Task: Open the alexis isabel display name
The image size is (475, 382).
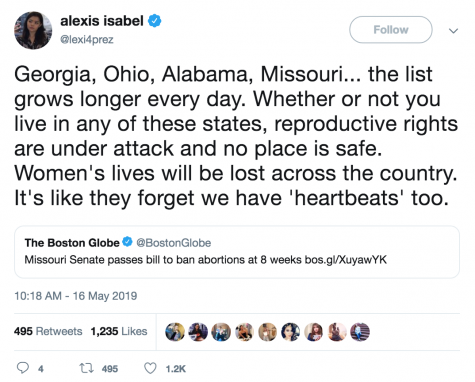Action: pyautogui.click(x=102, y=21)
